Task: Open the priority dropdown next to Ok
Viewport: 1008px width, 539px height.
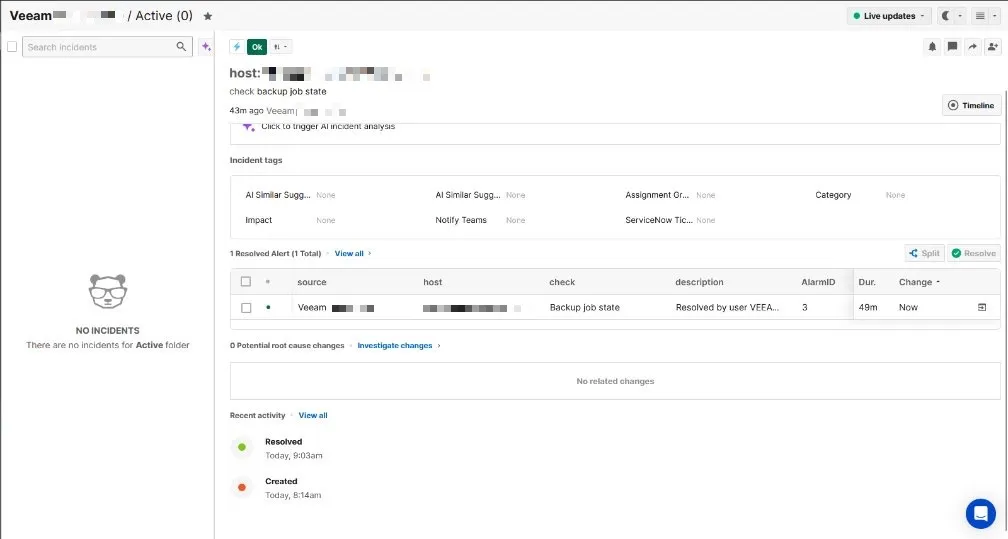Action: click(x=282, y=47)
